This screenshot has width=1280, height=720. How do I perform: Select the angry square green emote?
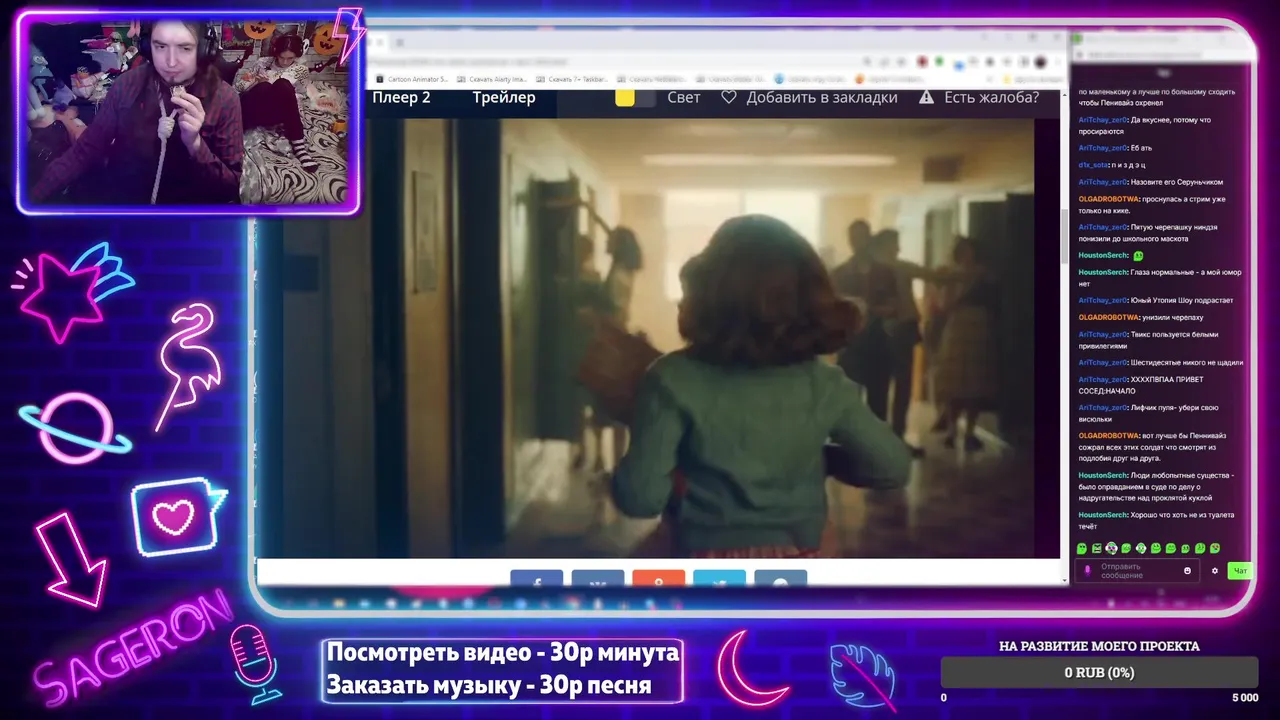[x=1097, y=548]
